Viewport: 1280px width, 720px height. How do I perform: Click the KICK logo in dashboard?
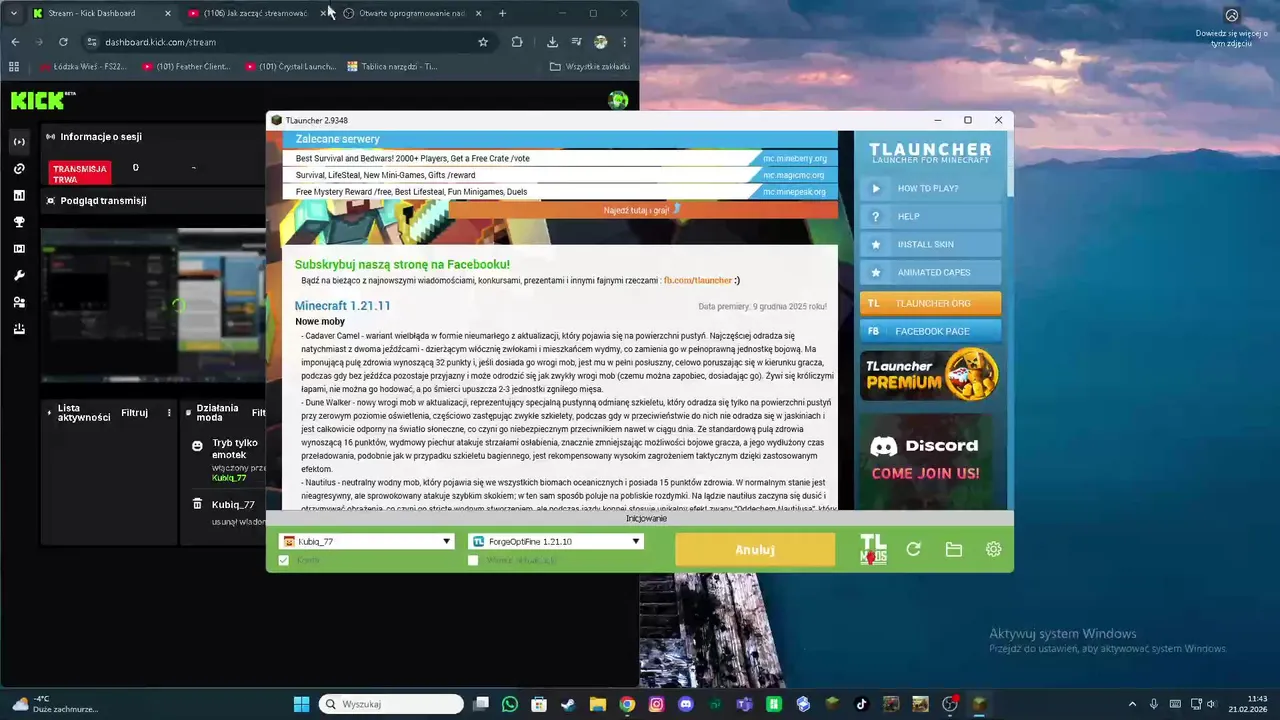pos(42,100)
